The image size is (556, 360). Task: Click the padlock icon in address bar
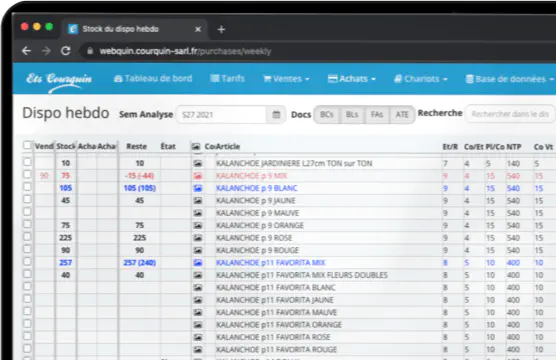(x=90, y=51)
